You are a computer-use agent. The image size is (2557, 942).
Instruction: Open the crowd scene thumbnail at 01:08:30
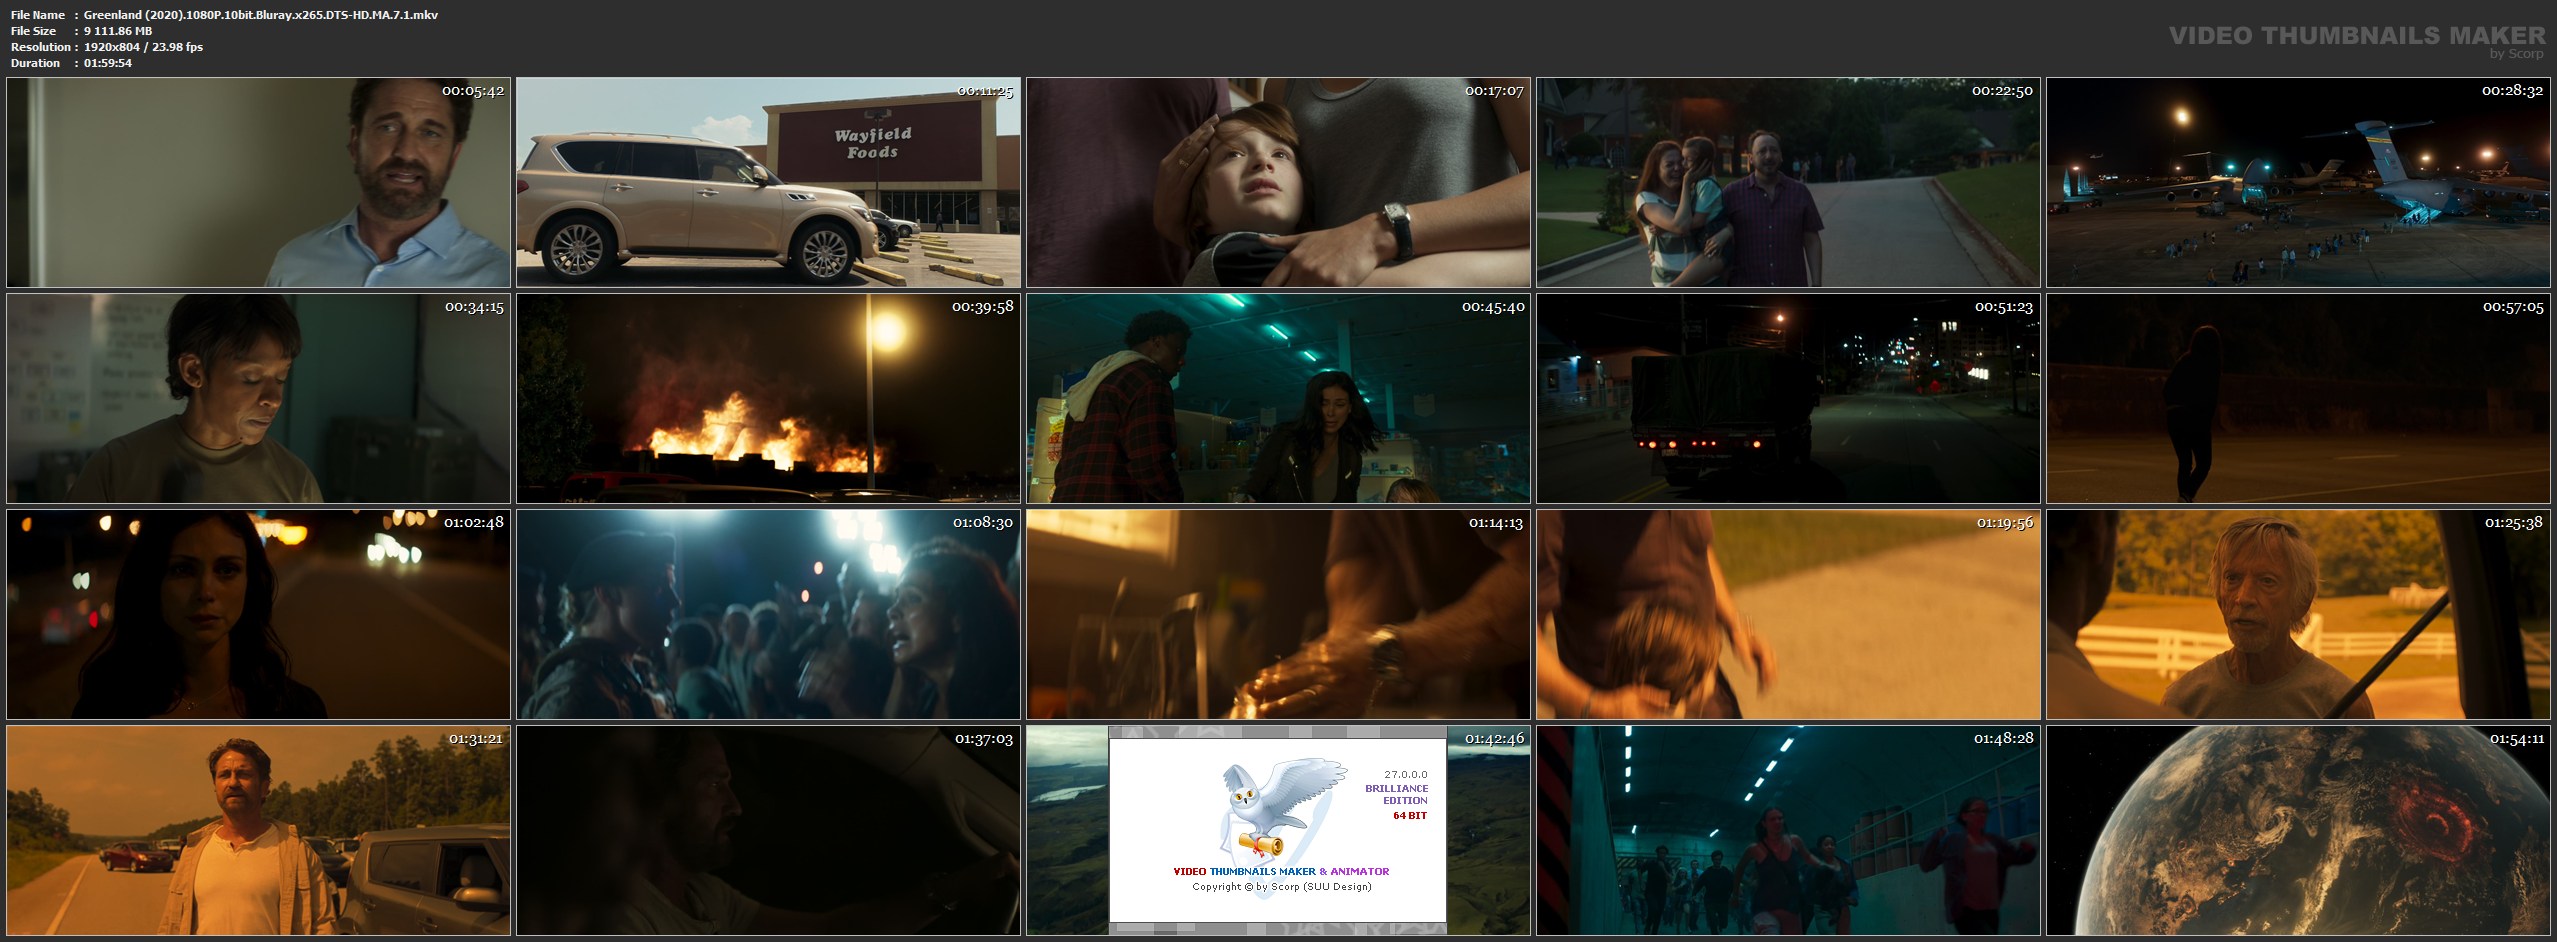pyautogui.click(x=768, y=614)
